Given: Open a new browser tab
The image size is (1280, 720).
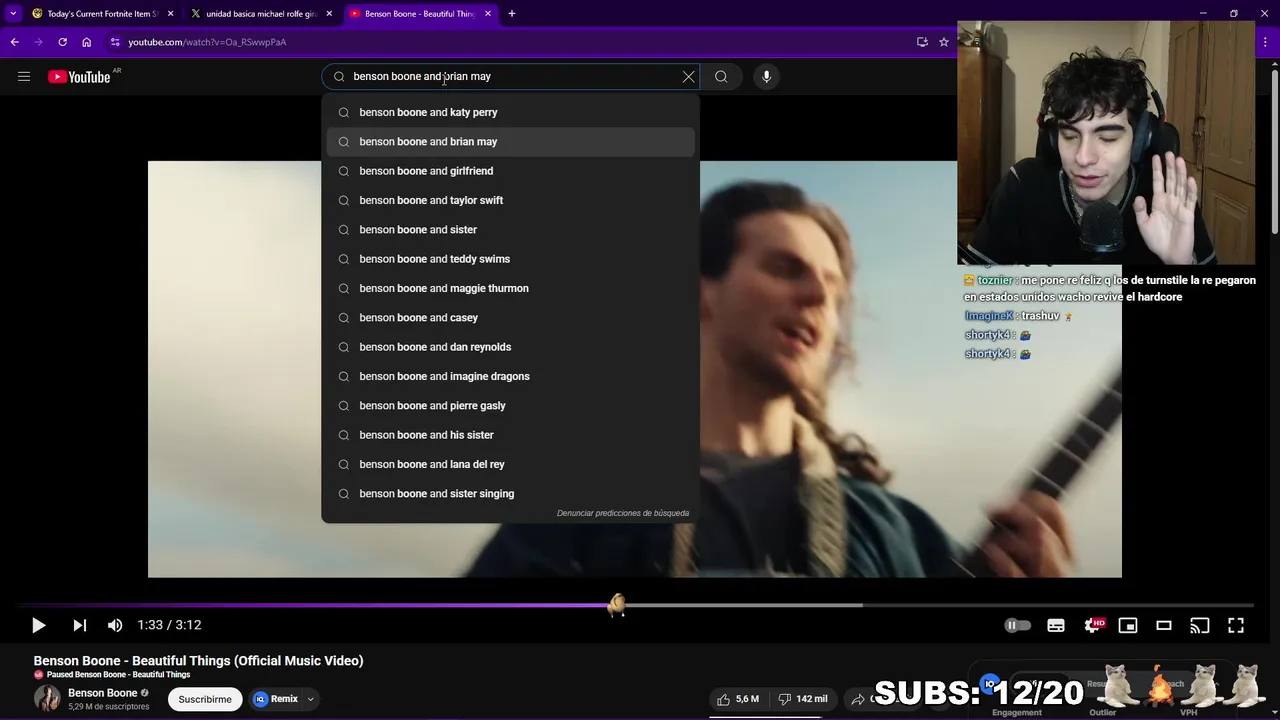Looking at the screenshot, I should [511, 14].
